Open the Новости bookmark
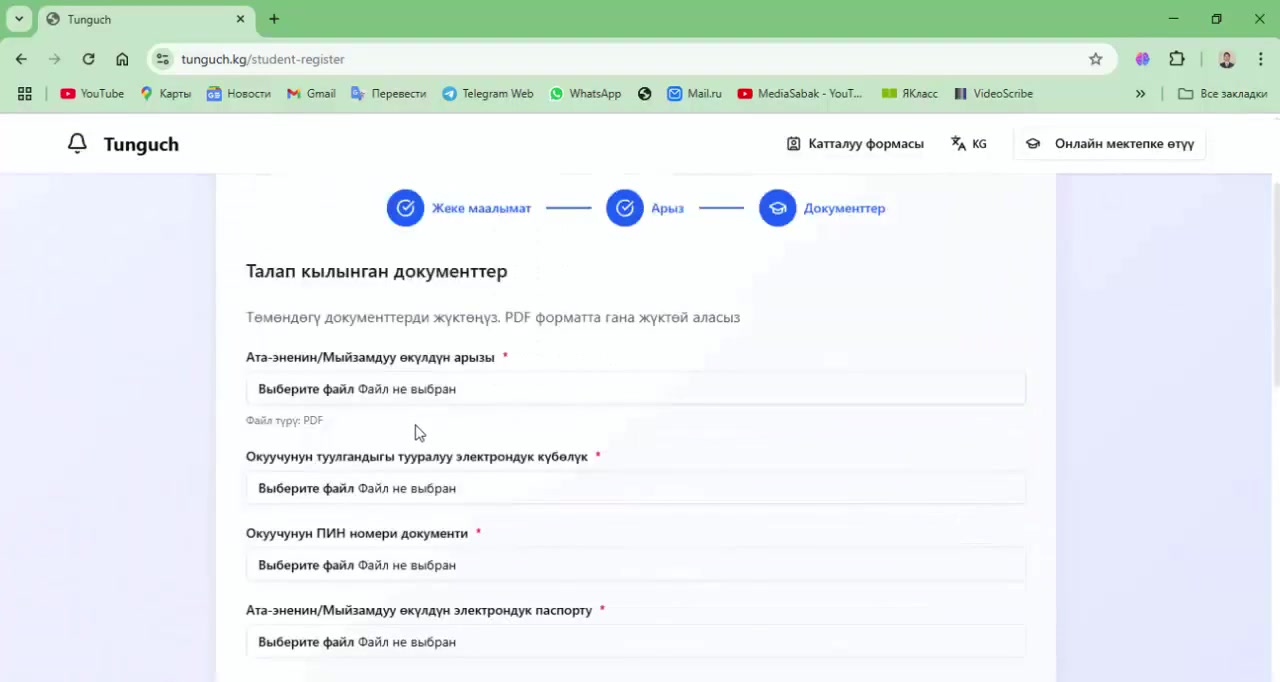Screen dimensions: 1280x682 pos(238,93)
